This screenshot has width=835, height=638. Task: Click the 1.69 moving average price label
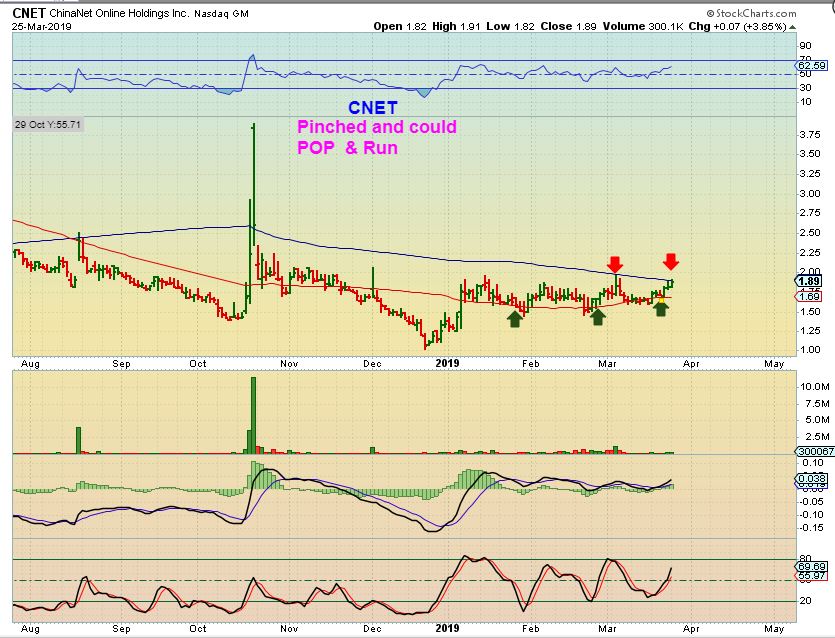click(809, 297)
